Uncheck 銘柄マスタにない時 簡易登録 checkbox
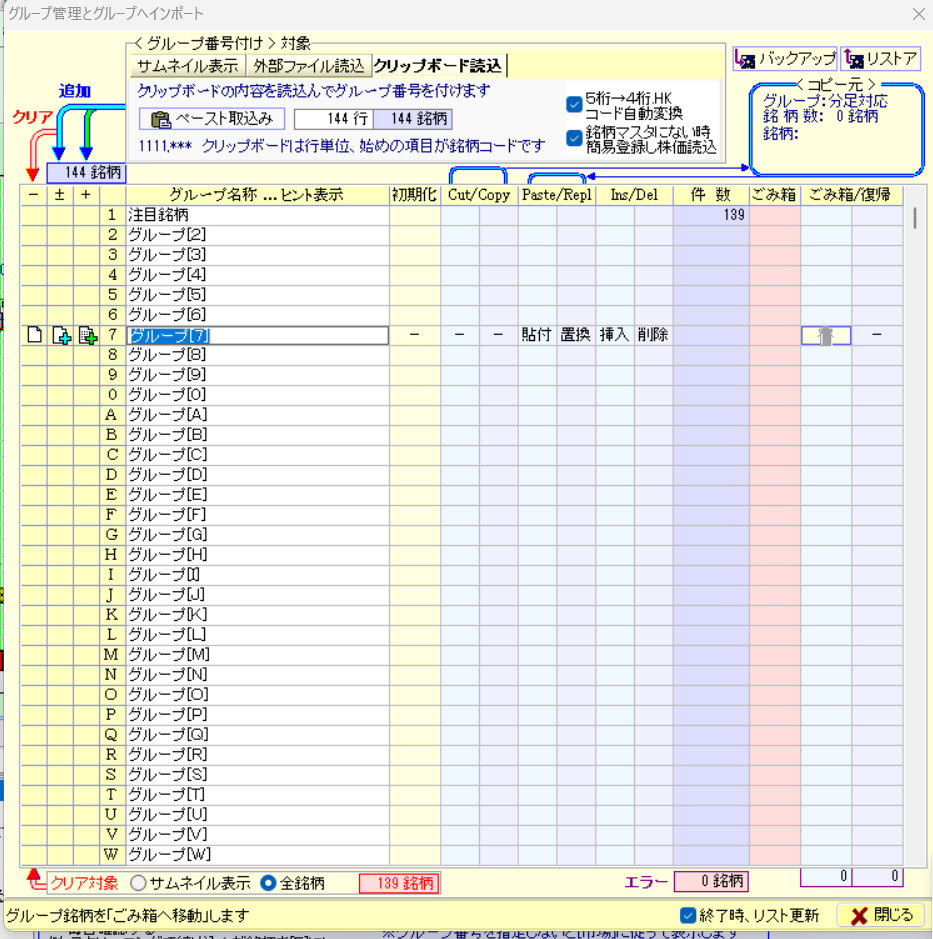The width and height of the screenshot is (933, 939). coord(574,138)
